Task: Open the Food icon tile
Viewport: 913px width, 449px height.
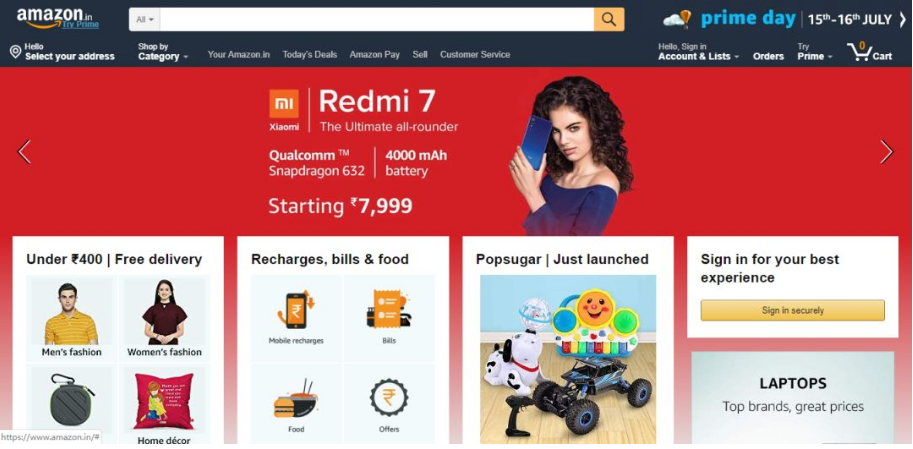Action: (x=296, y=398)
